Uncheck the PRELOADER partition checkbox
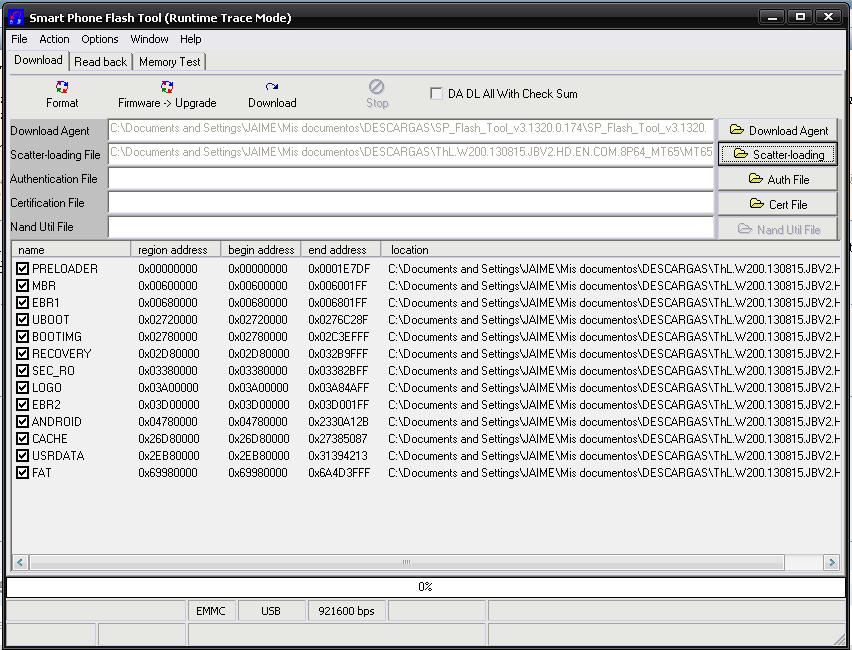The height and width of the screenshot is (650, 852). 22,268
